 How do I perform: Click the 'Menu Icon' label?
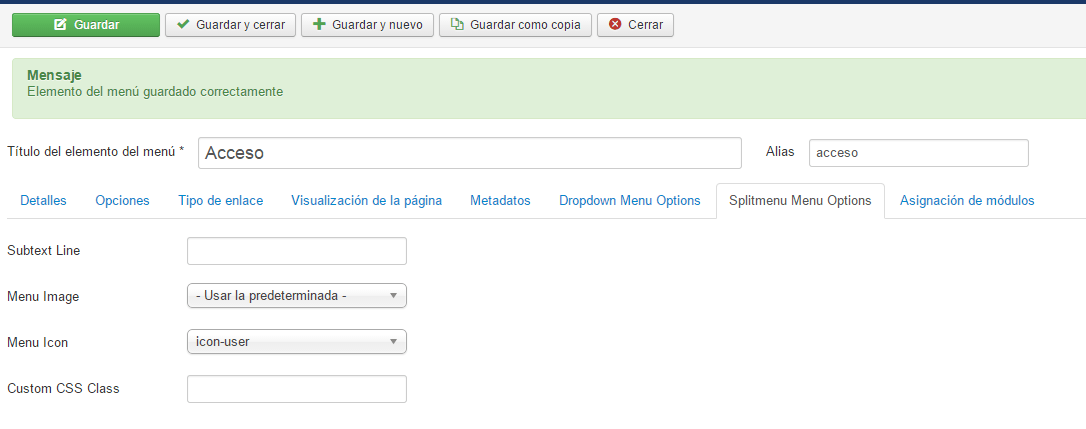coord(37,342)
